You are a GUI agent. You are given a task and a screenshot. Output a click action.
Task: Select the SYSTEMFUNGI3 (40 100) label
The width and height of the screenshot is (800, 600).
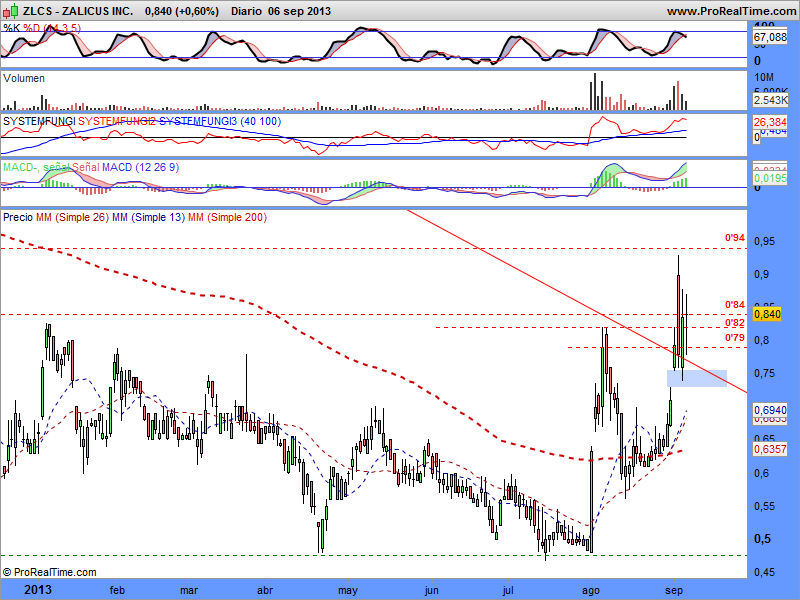click(x=220, y=121)
